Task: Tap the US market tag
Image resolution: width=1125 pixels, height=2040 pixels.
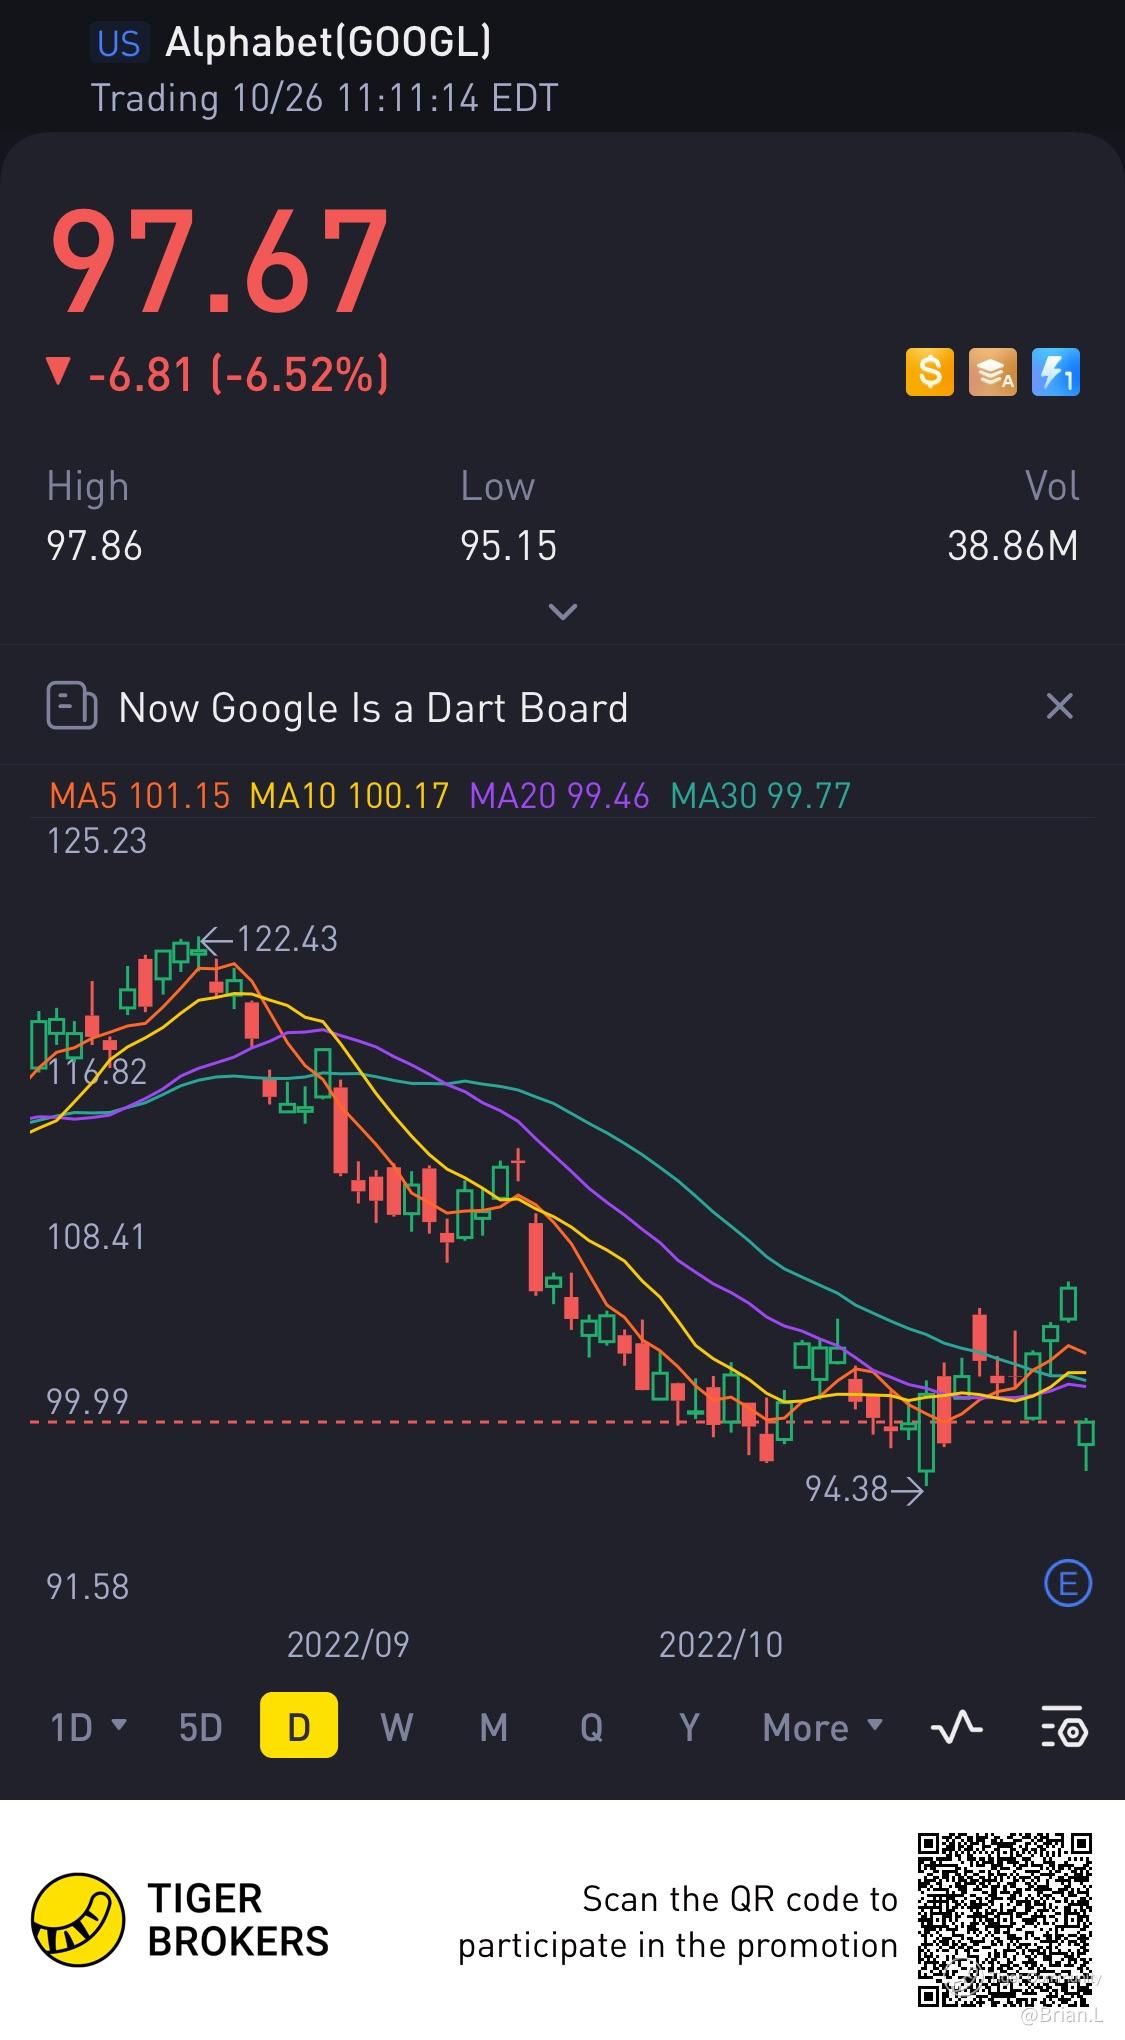Action: [119, 43]
